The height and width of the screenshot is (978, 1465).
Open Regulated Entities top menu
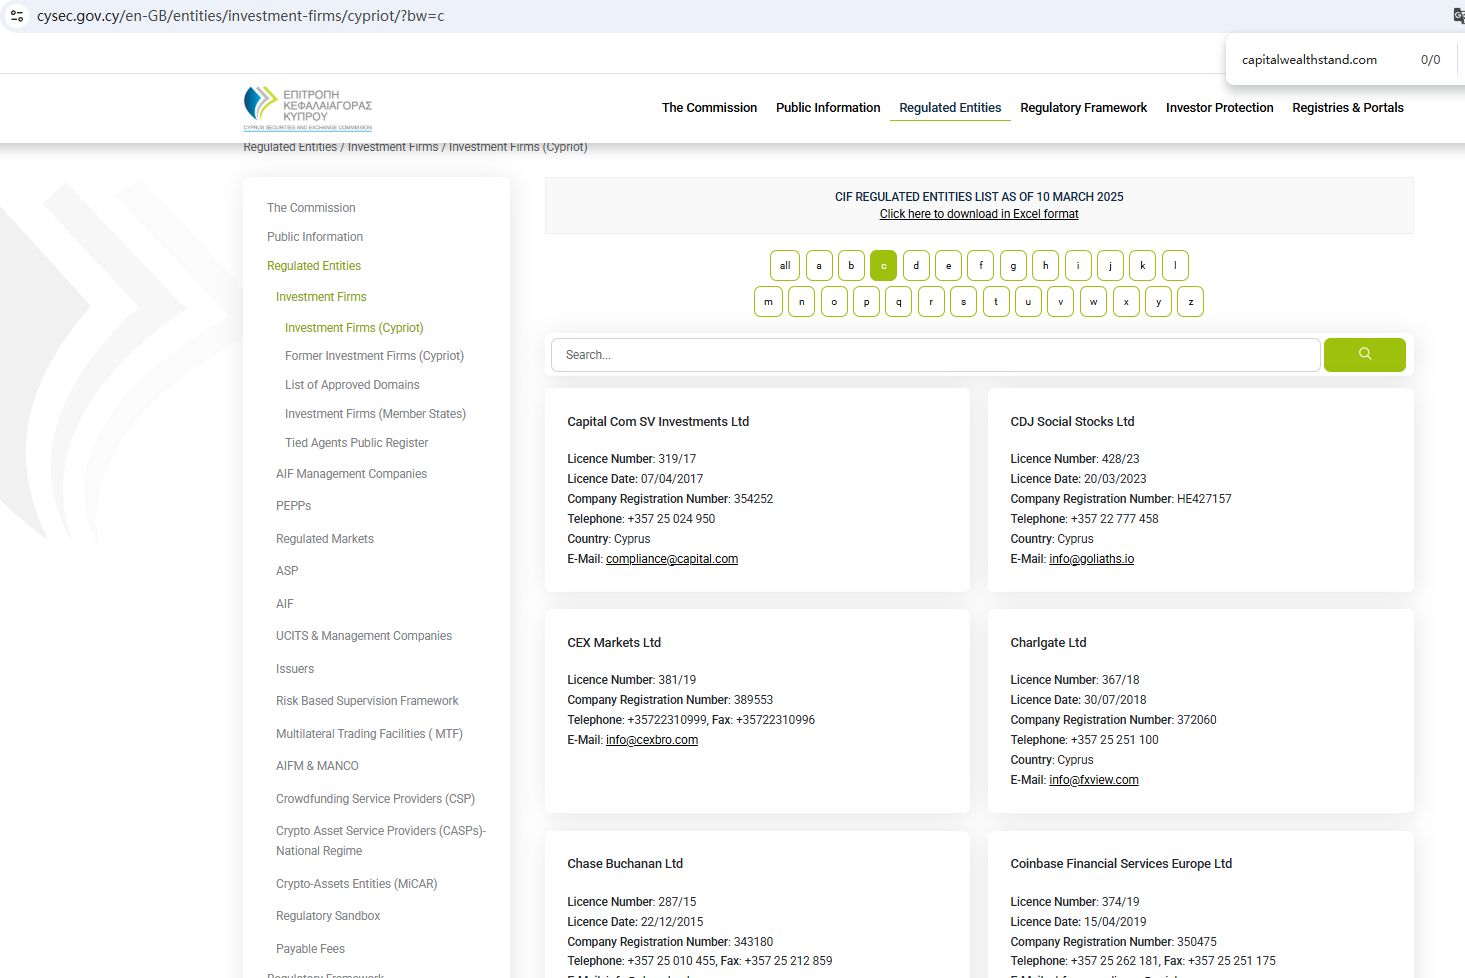point(949,108)
